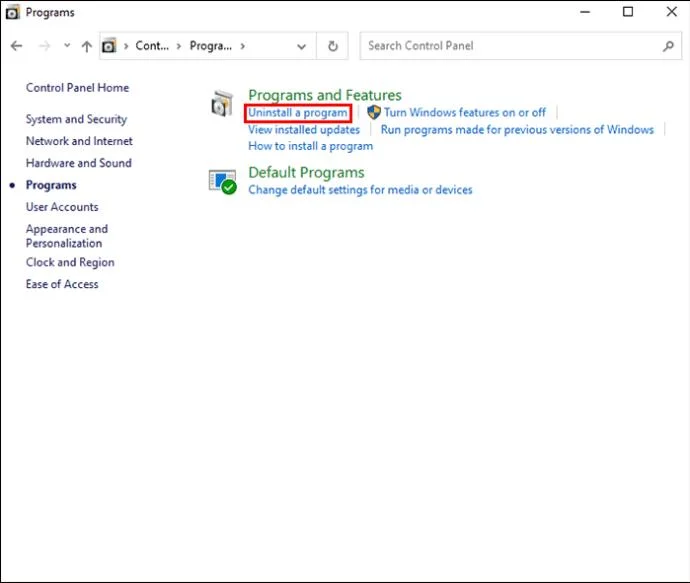
Task: Minimize the Programs window
Action: [585, 12]
